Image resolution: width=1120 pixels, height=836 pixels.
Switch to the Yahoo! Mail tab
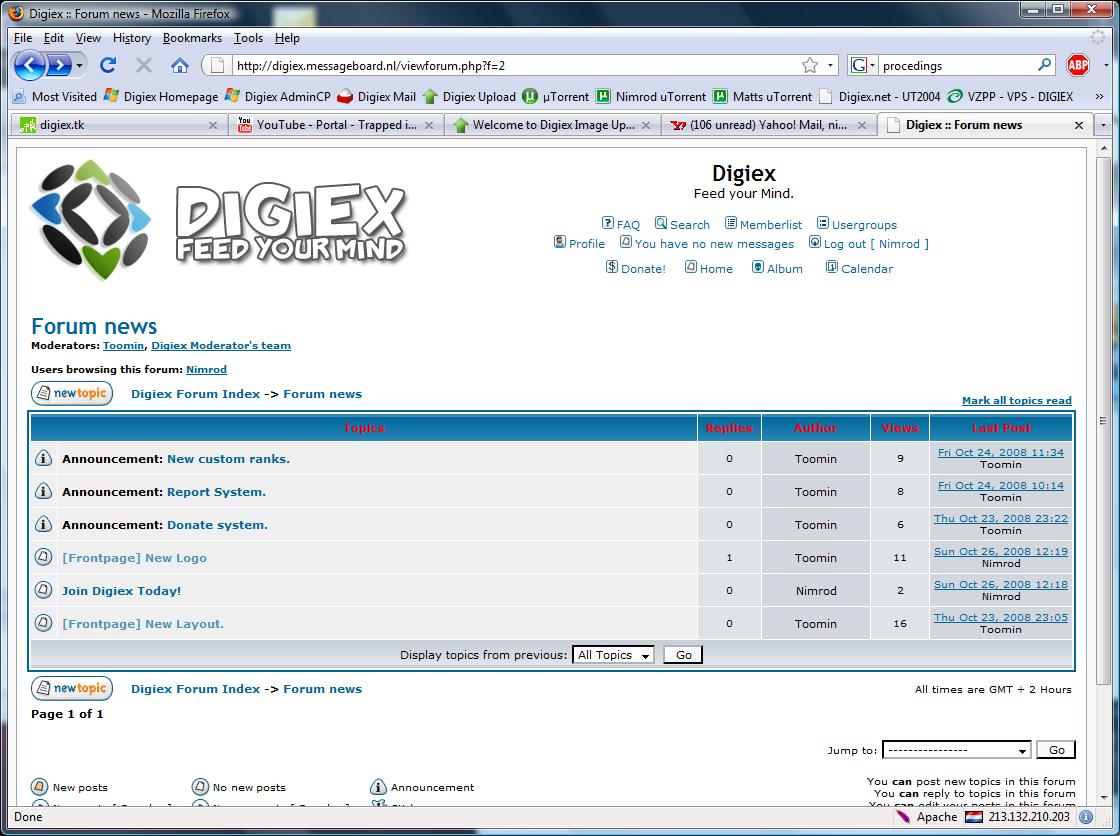[x=768, y=125]
